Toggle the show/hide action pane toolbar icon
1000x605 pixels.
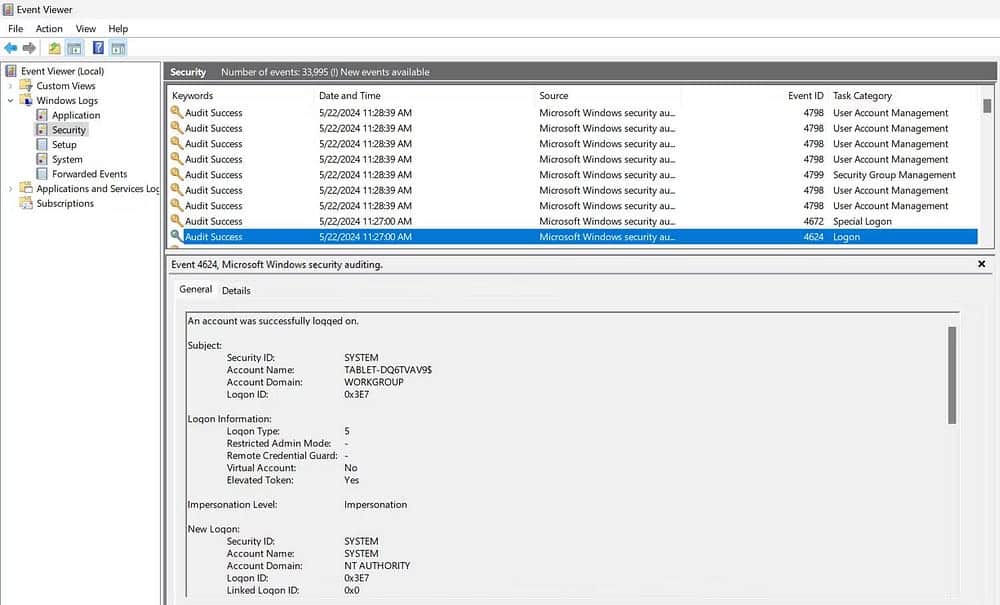click(118, 48)
